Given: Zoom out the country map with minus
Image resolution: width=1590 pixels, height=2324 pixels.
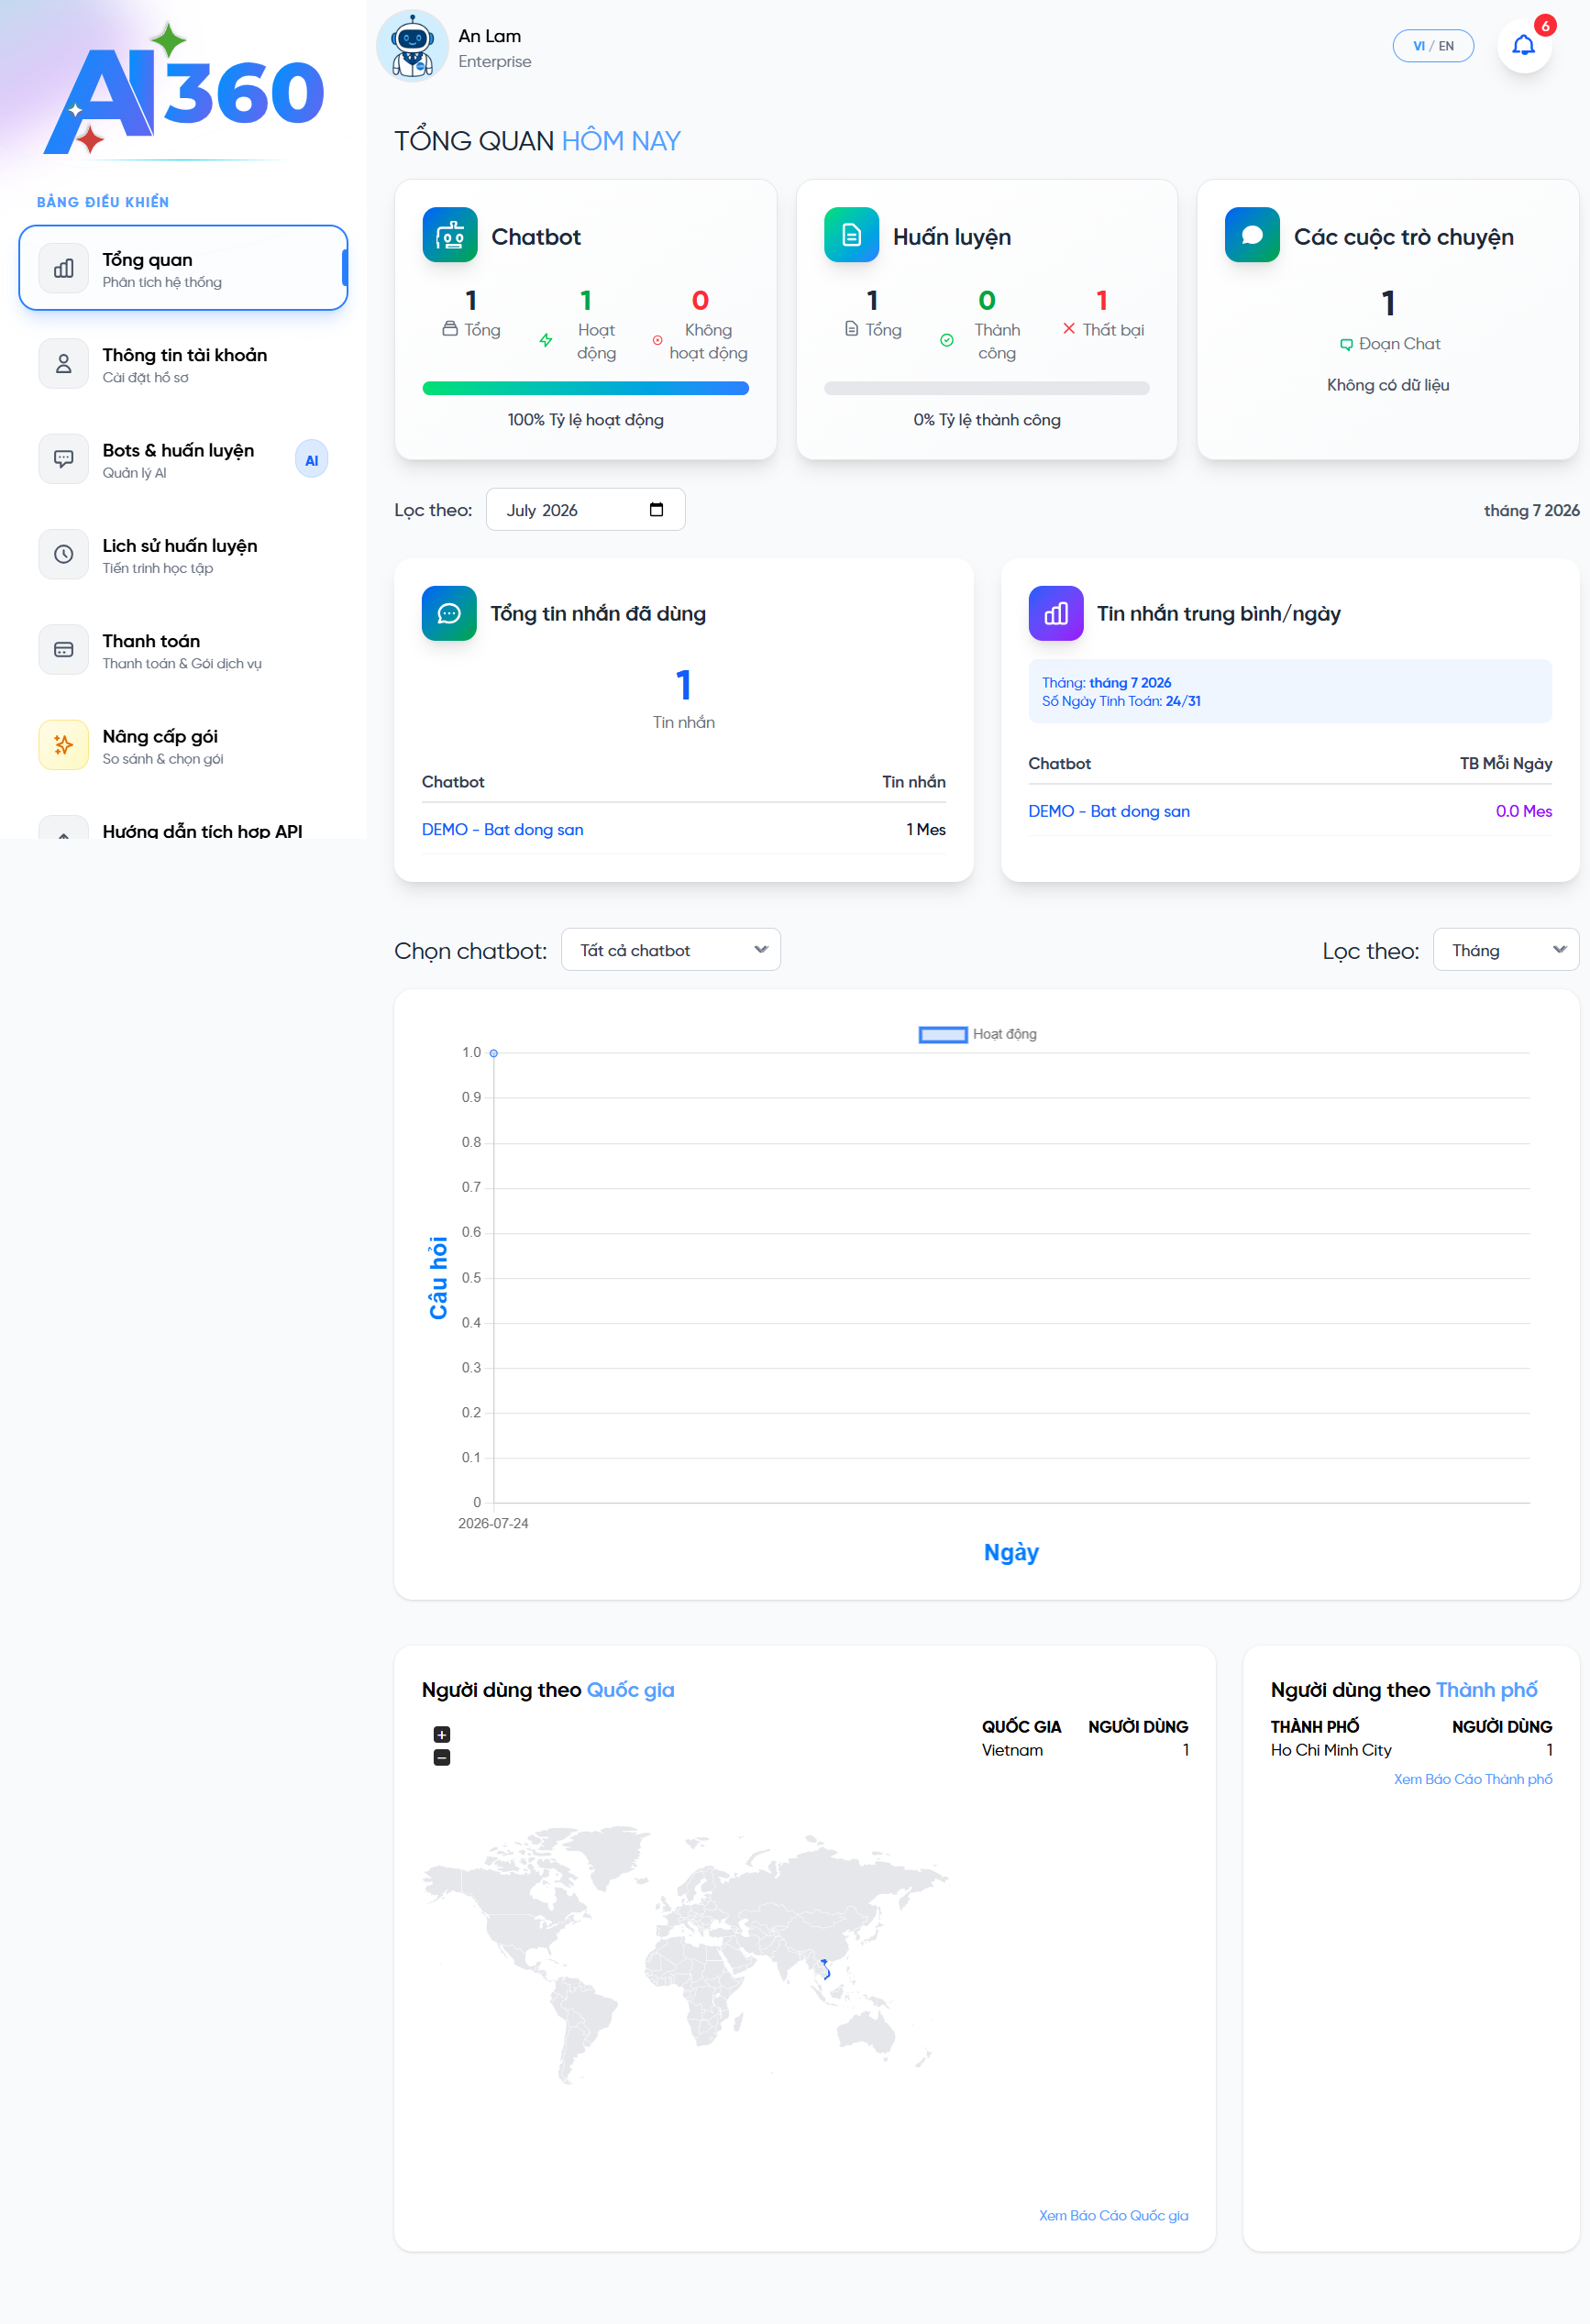Looking at the screenshot, I should [442, 1758].
